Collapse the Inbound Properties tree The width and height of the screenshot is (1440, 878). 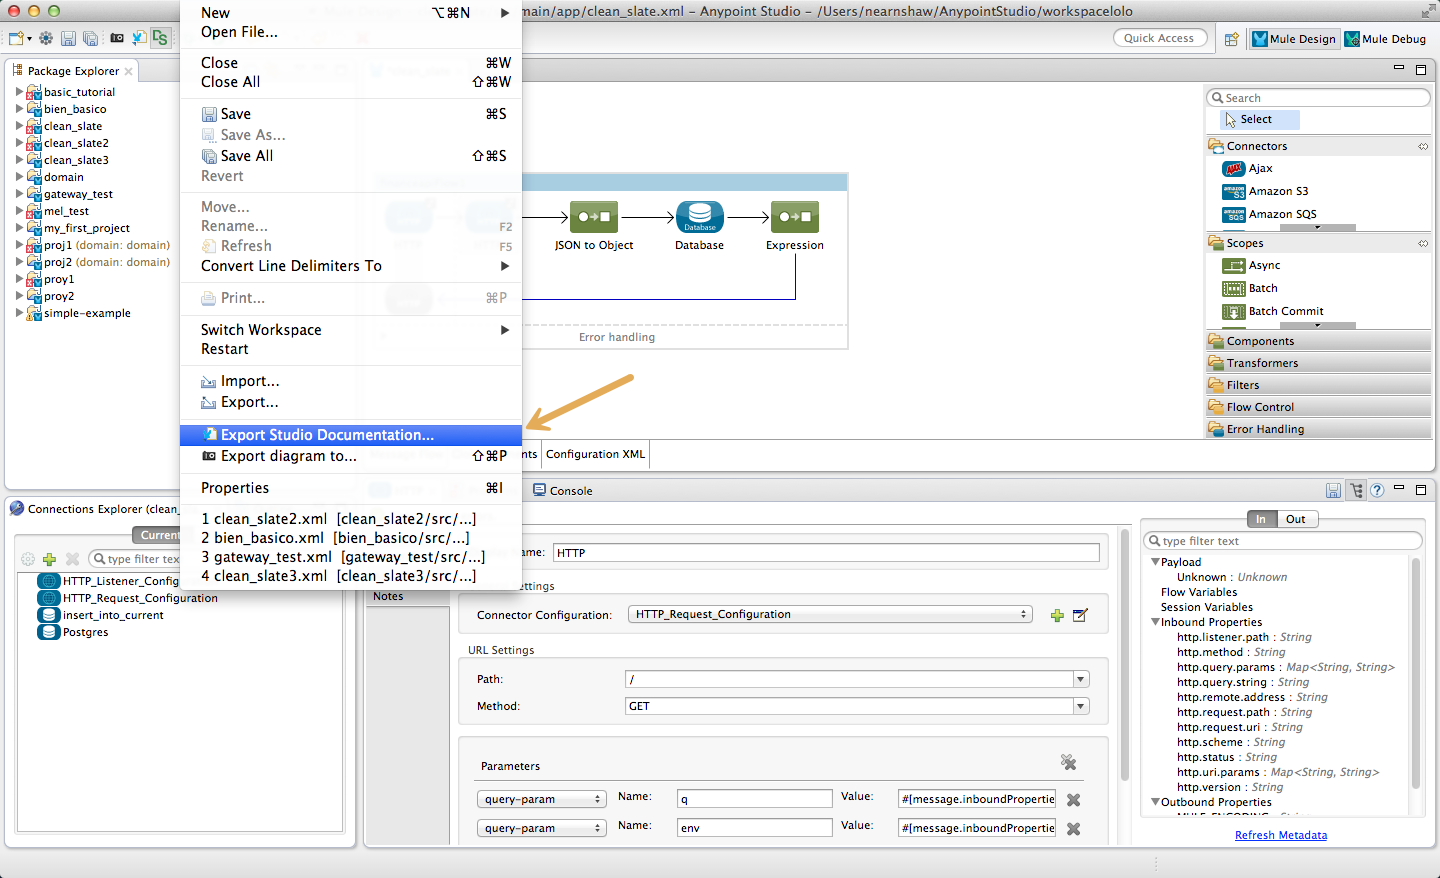(x=1155, y=622)
